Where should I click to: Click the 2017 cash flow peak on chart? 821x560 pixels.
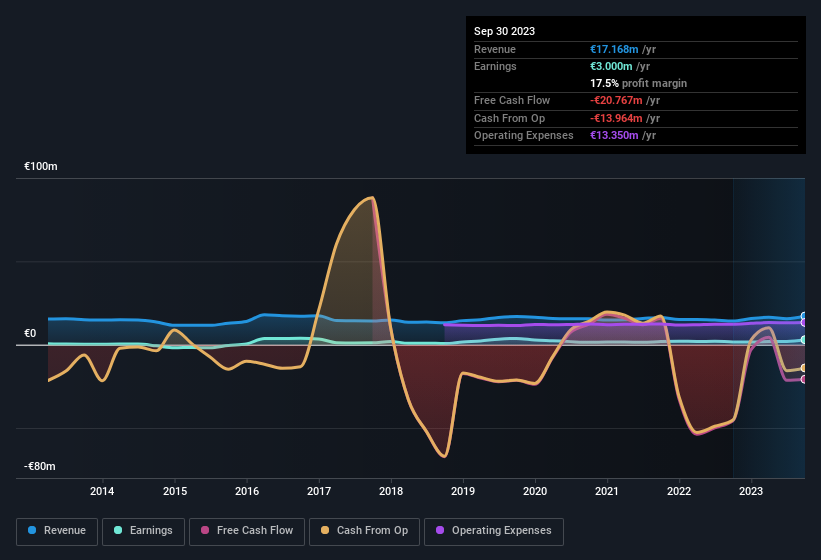coord(371,198)
